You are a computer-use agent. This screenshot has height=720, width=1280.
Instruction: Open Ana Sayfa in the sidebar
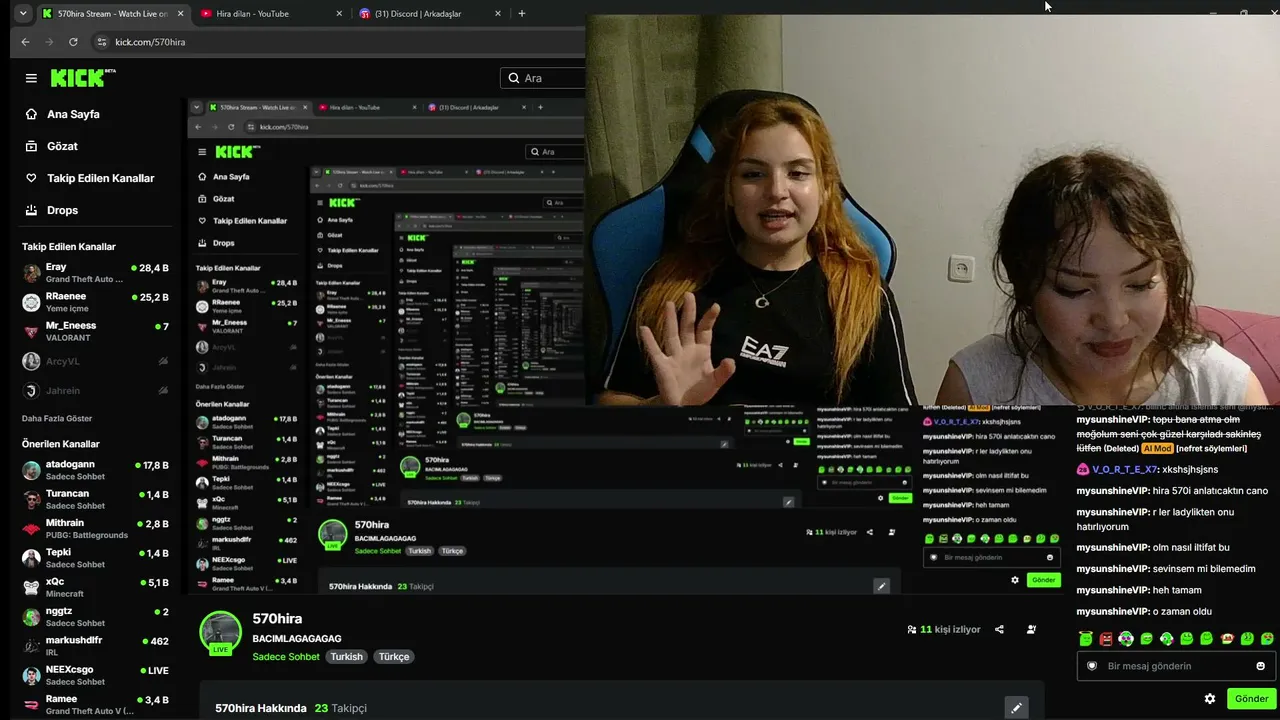(x=73, y=114)
